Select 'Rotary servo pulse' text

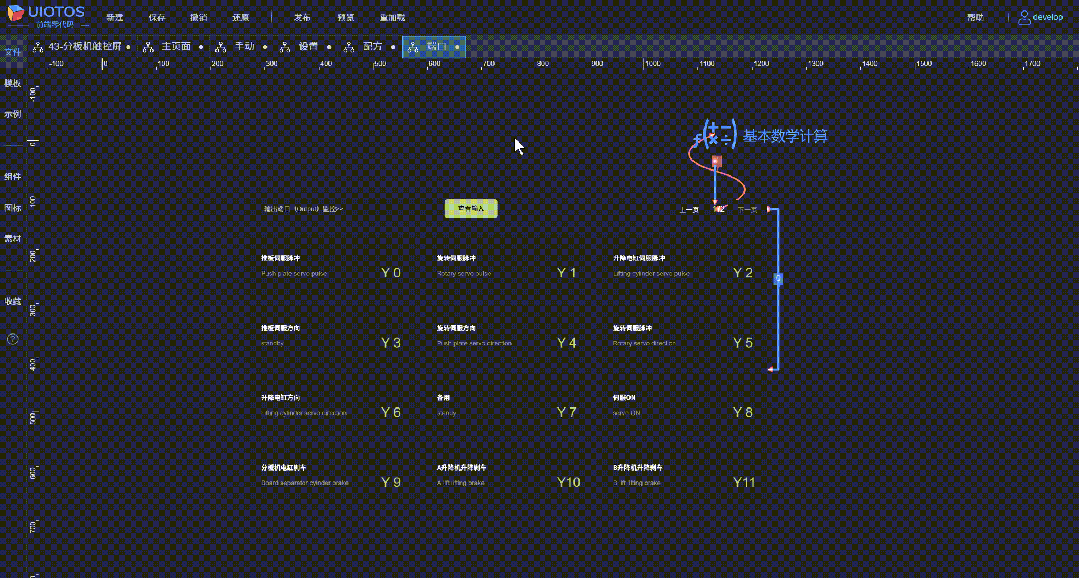[x=464, y=274]
